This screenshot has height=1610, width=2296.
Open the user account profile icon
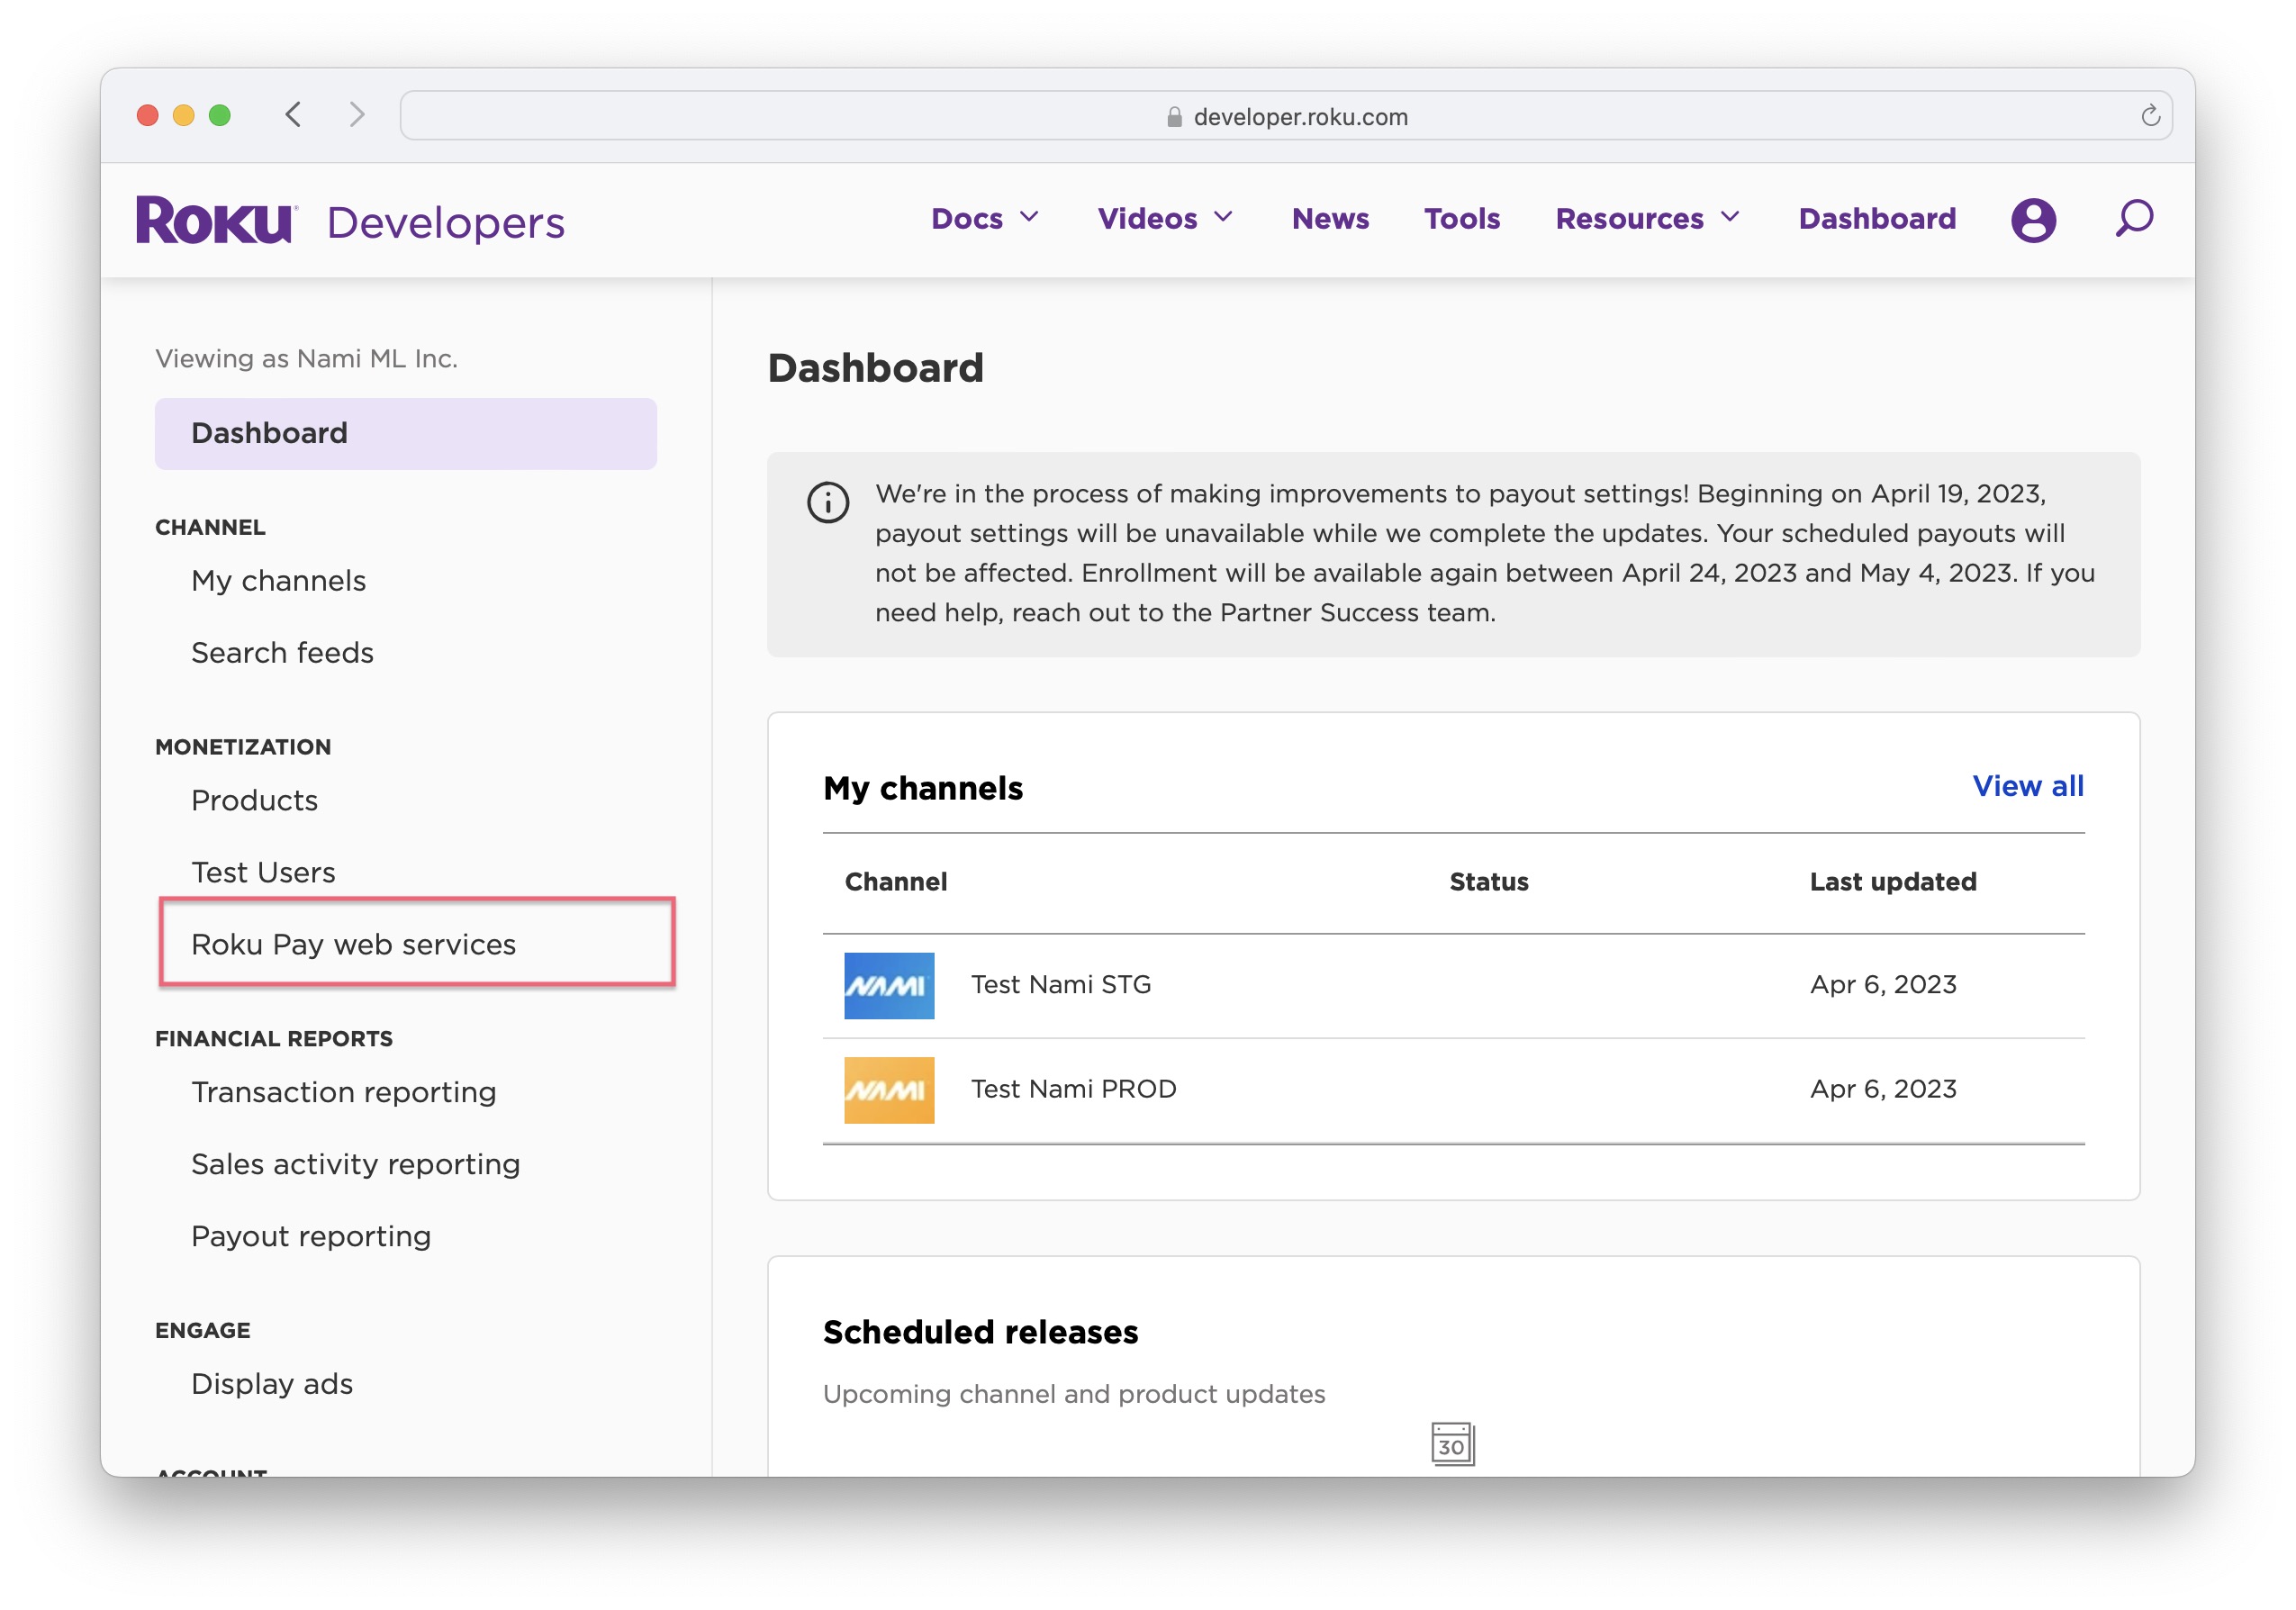pyautogui.click(x=2032, y=219)
